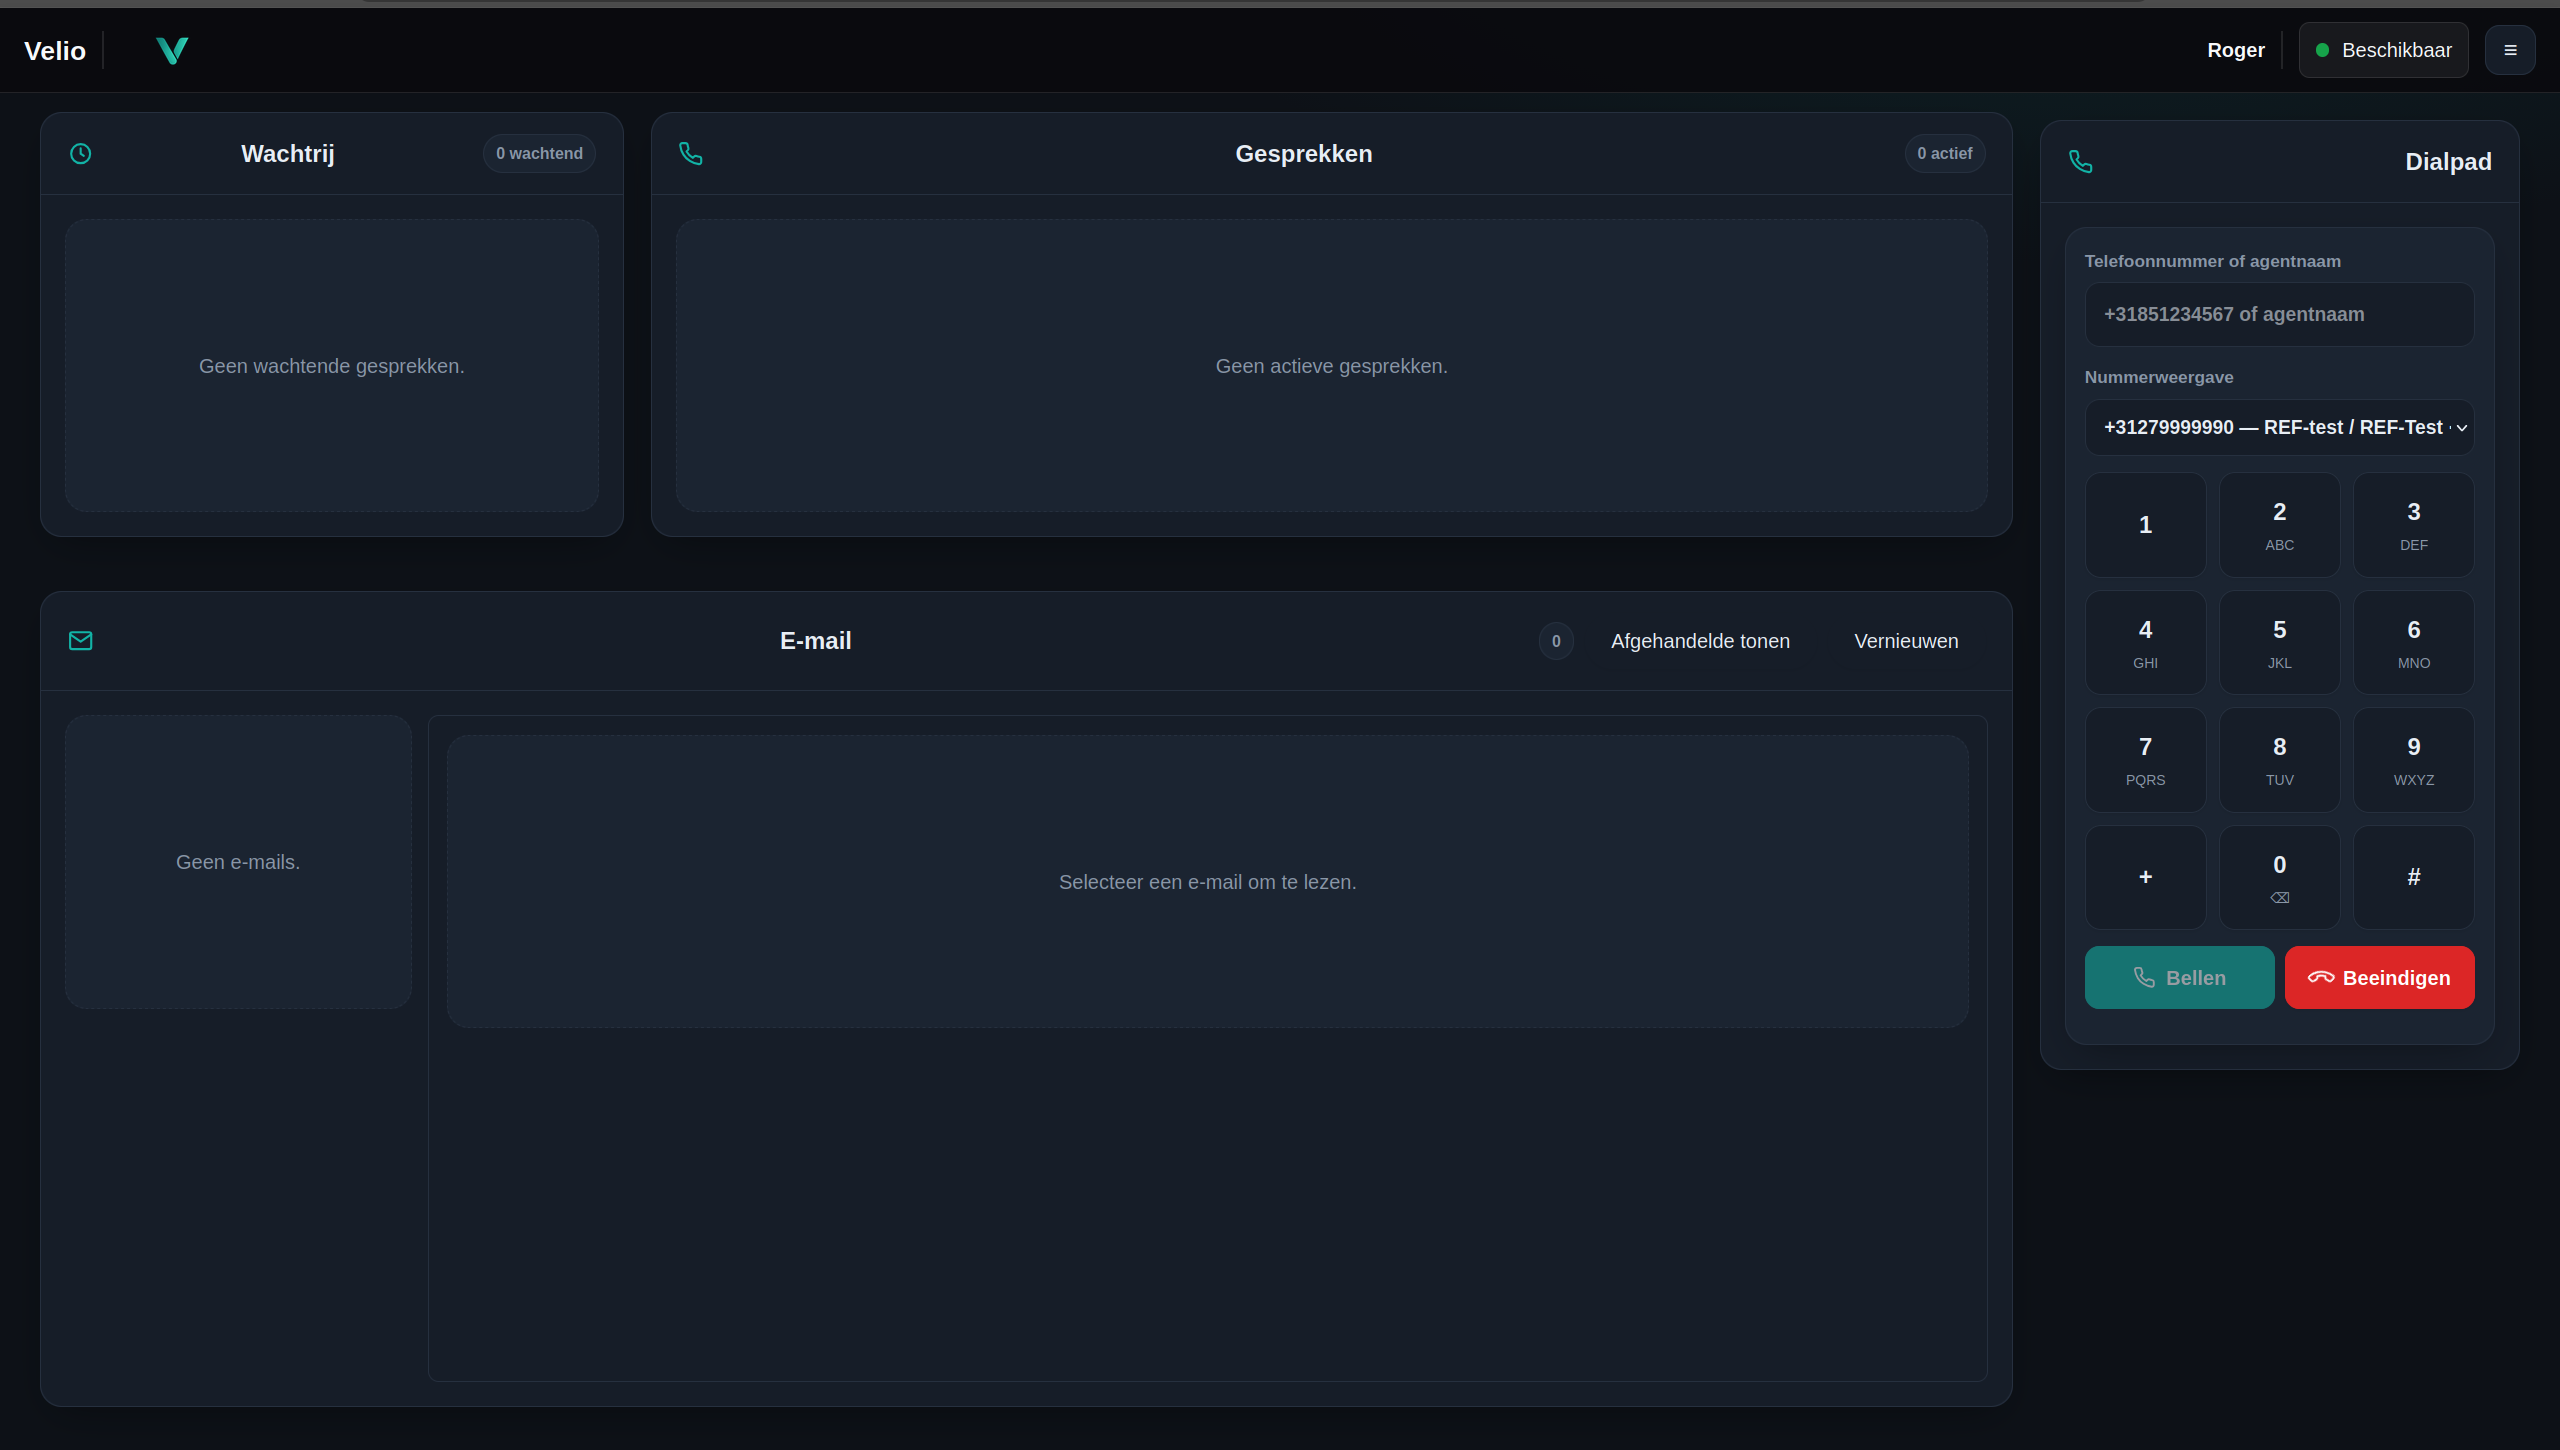Open the hamburger menu button
The image size is (2560, 1450).
(x=2510, y=50)
